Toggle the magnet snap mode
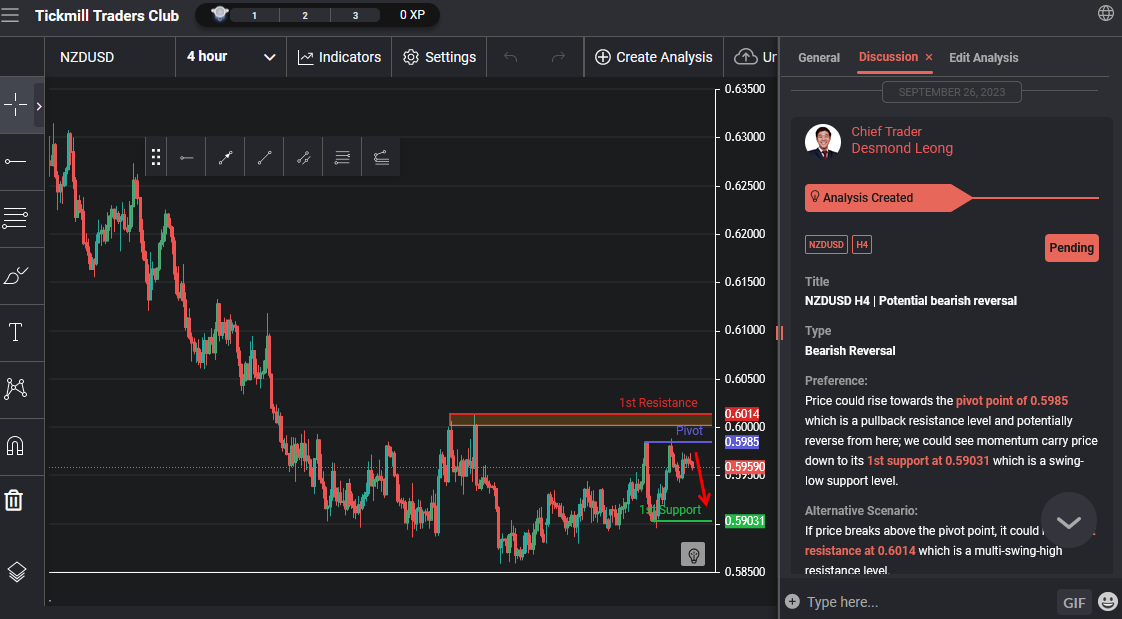Viewport: 1122px width, 619px height. 16,446
